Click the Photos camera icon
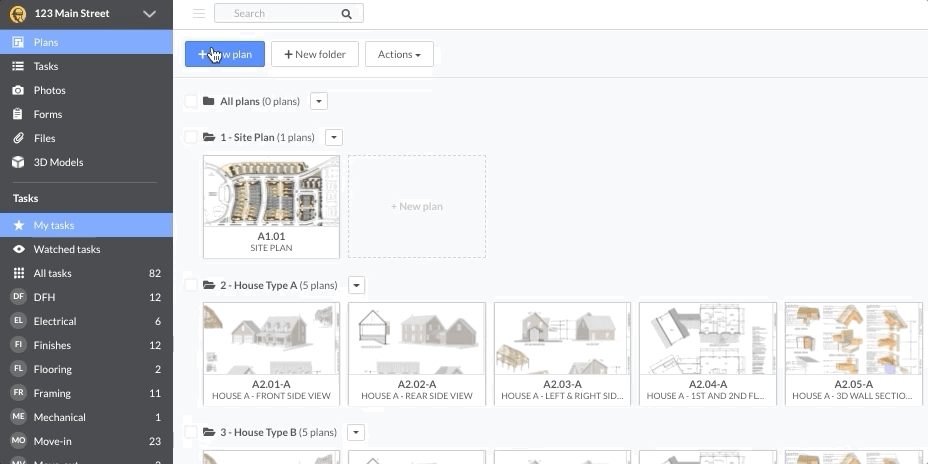928x464 pixels. [18, 90]
